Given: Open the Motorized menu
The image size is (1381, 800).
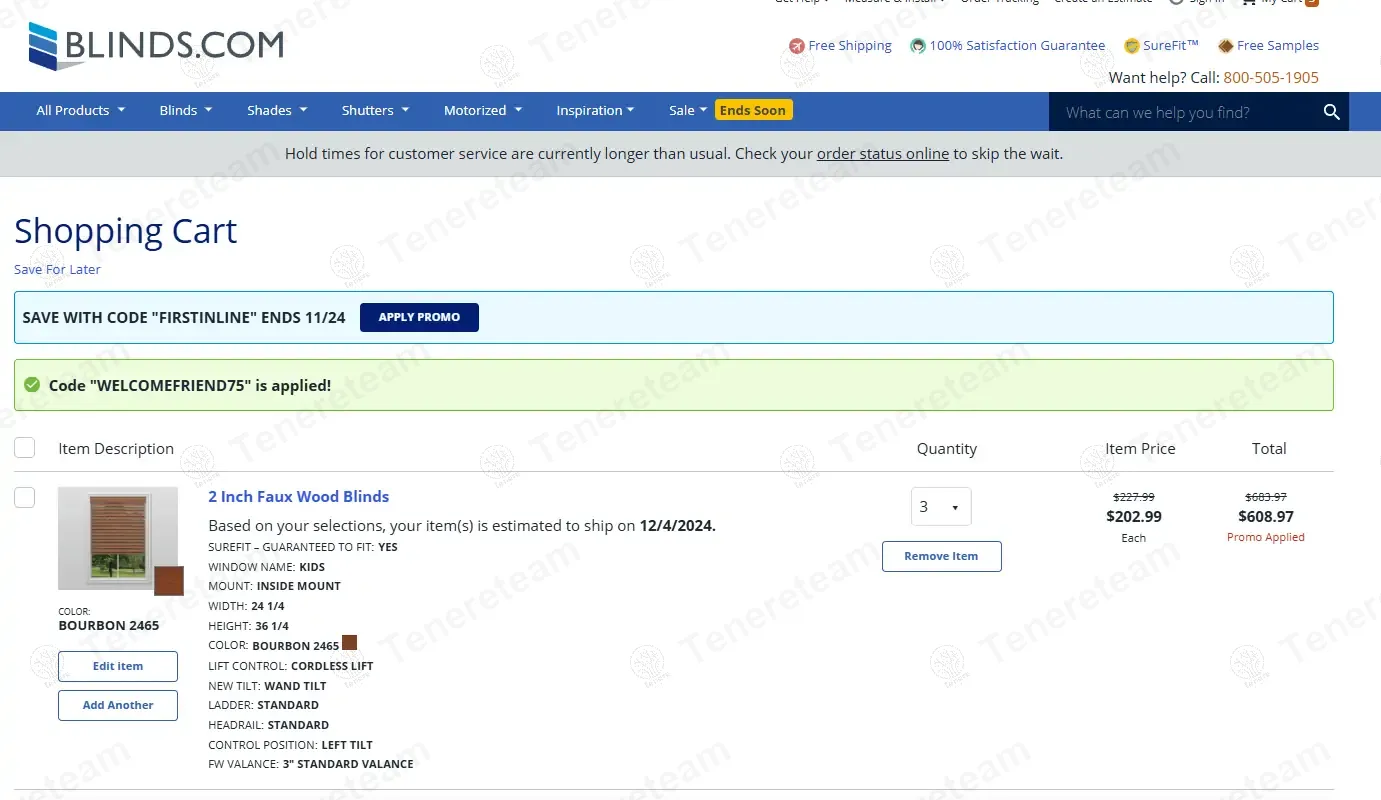Looking at the screenshot, I should coord(482,111).
